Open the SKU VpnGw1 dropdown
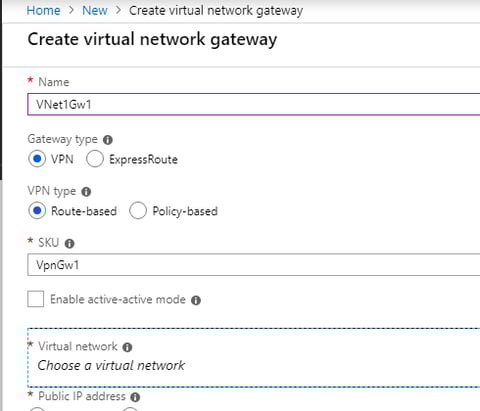480x411 pixels. coord(254,265)
